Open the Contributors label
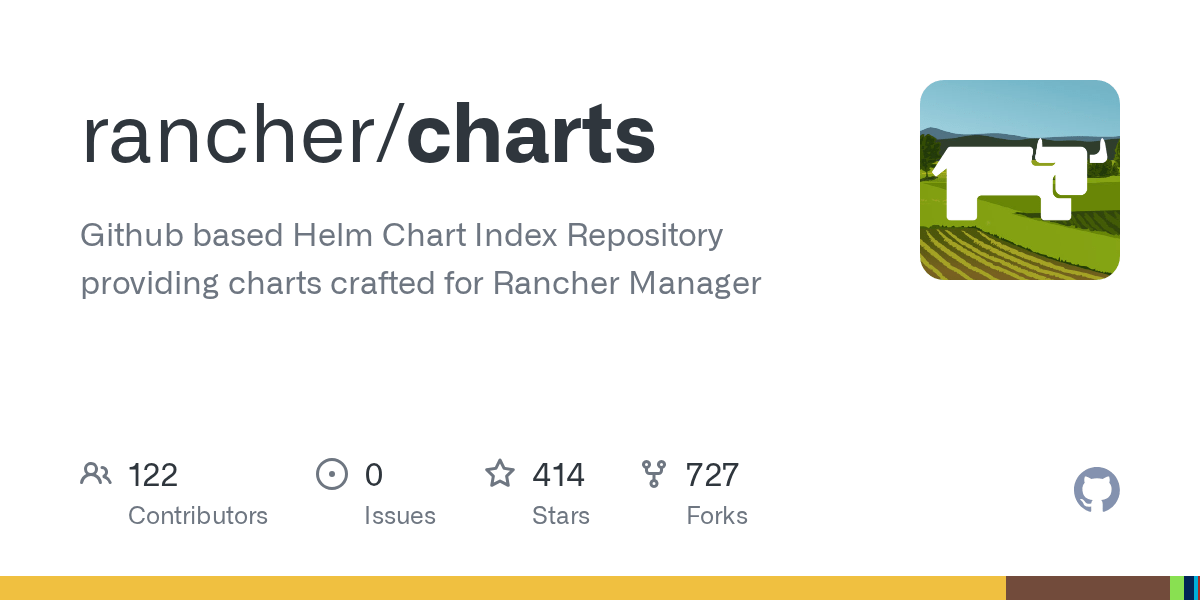The width and height of the screenshot is (1200, 600). coord(198,516)
